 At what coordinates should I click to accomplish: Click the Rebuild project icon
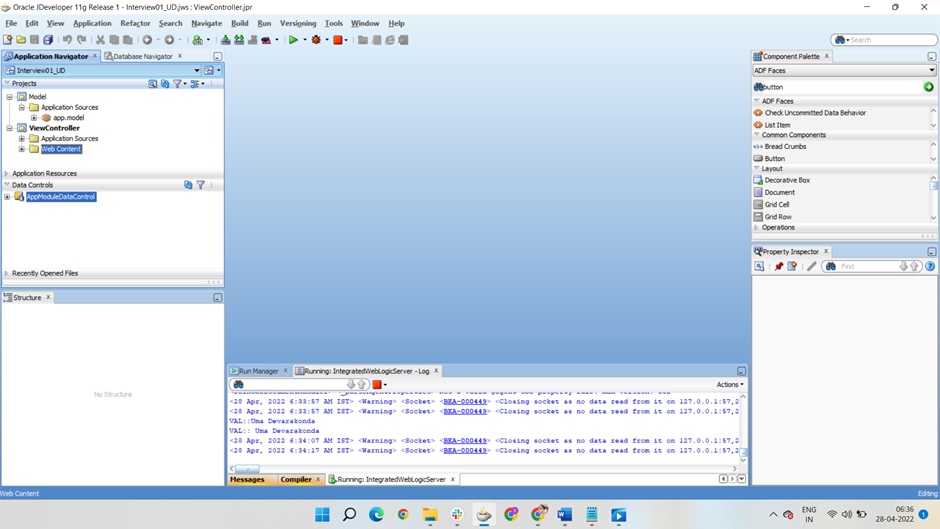coord(239,40)
